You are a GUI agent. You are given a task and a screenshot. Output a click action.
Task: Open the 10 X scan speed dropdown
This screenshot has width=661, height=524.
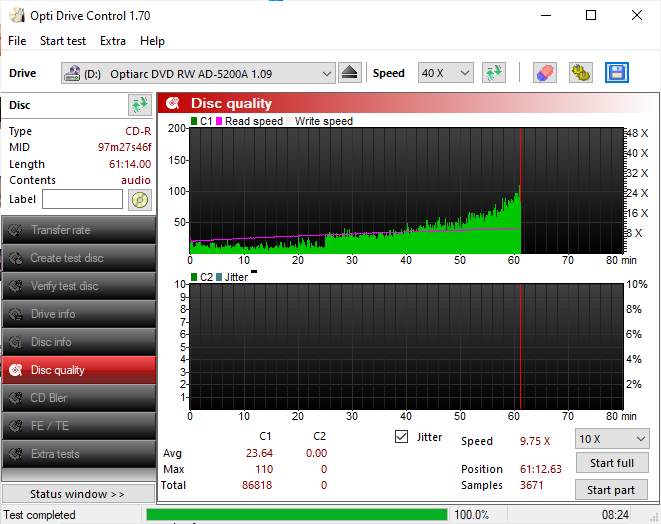point(612,439)
